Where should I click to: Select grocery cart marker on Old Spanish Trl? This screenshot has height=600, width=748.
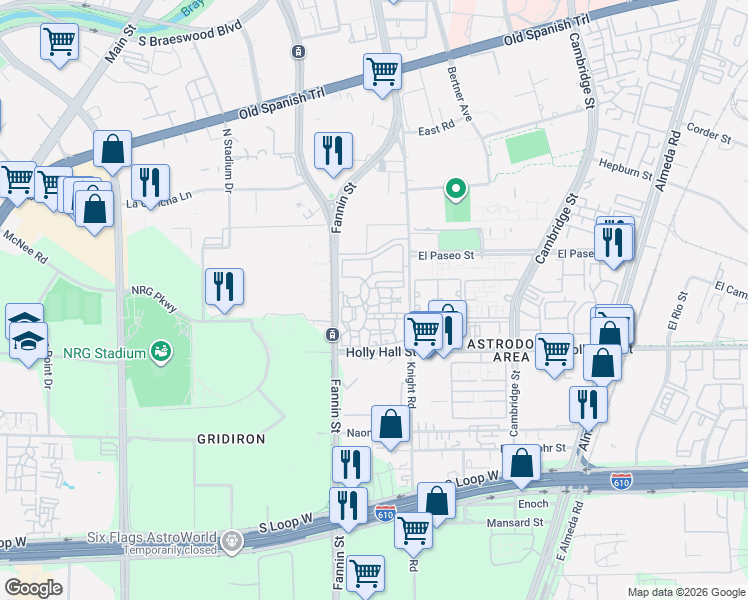pyautogui.click(x=382, y=73)
